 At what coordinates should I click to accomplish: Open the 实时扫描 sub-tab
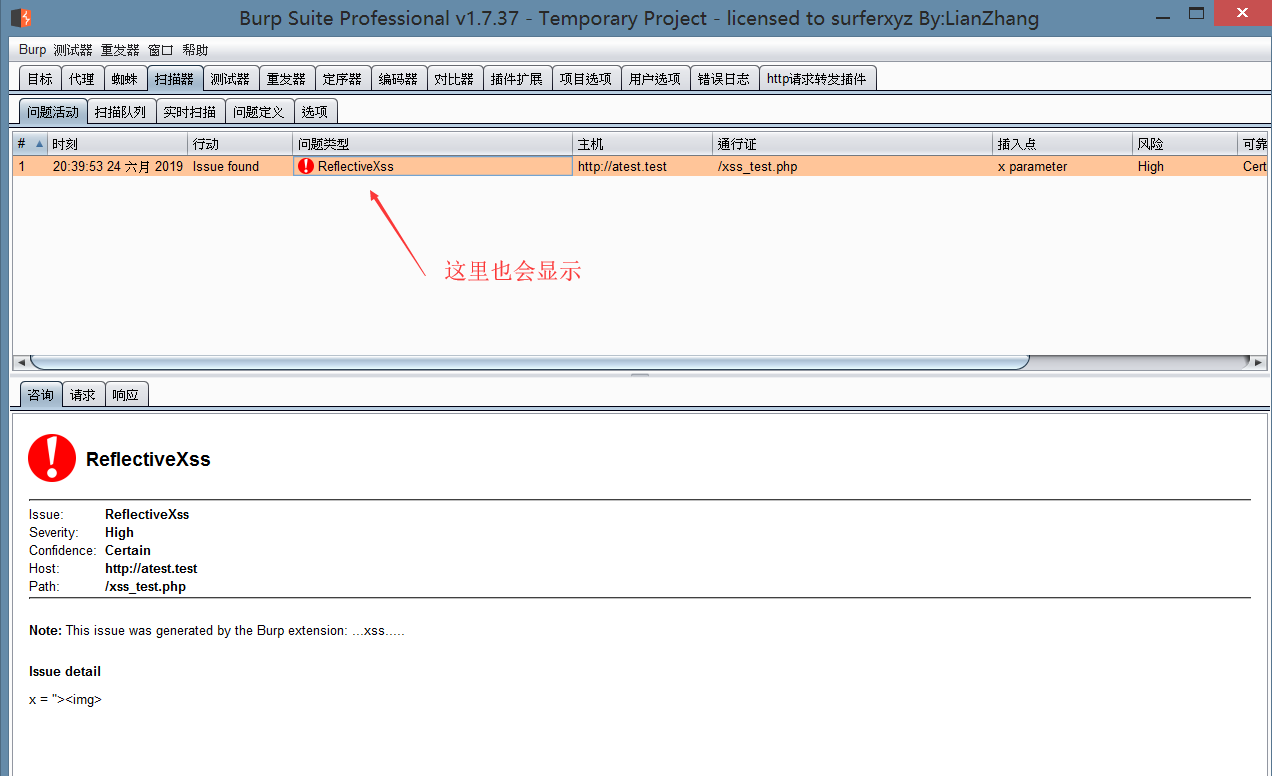[x=190, y=112]
